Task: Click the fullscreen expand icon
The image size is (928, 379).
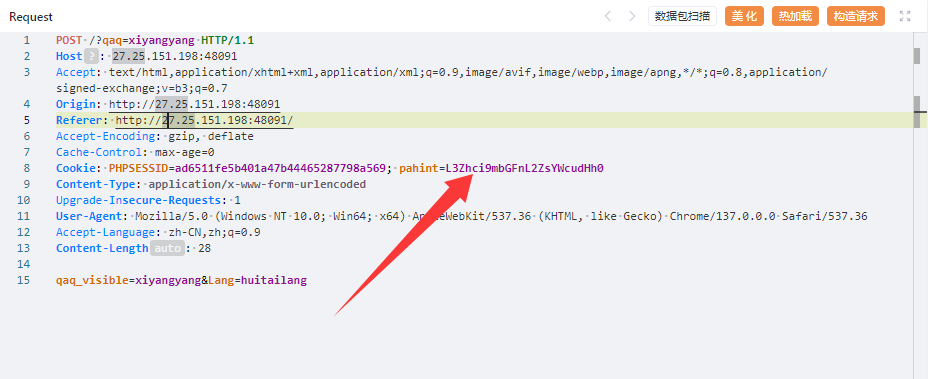Action: click(x=905, y=17)
